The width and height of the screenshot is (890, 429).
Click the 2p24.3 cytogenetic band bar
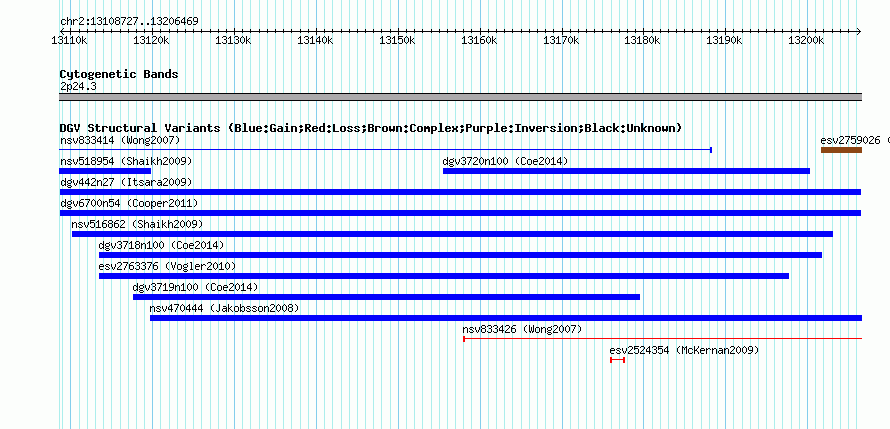pyautogui.click(x=460, y=97)
